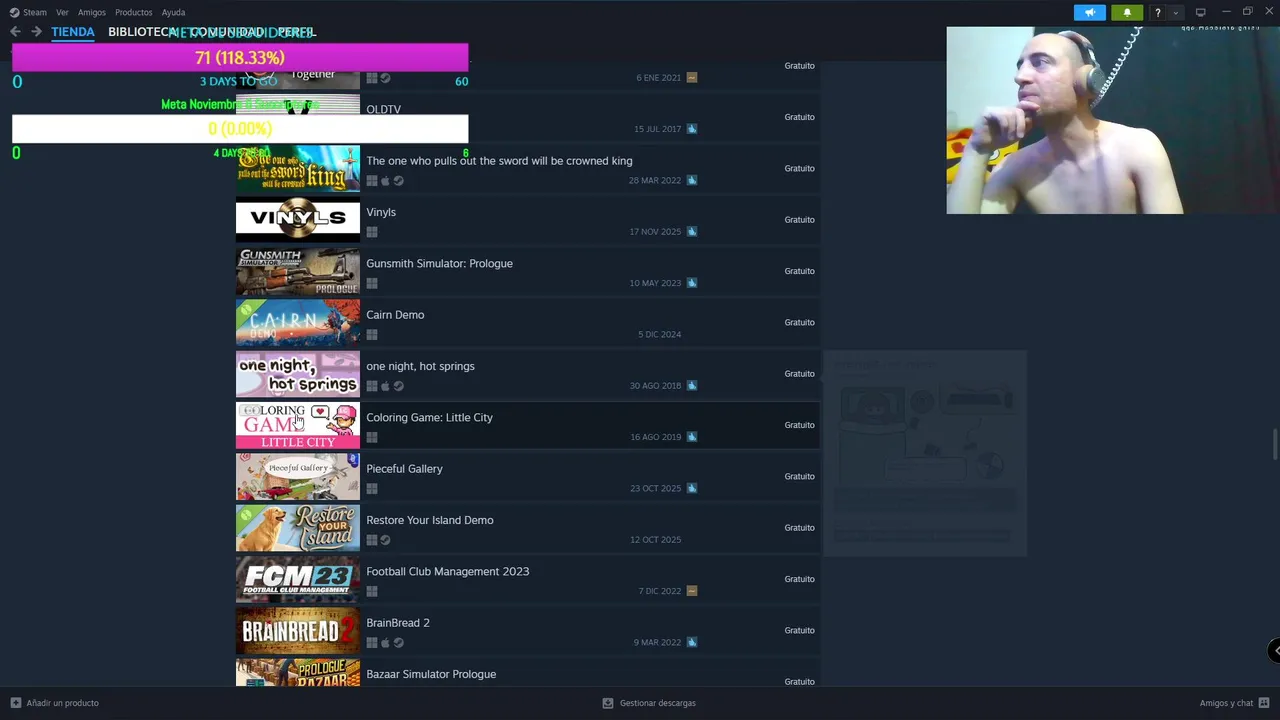Go forward with the right navigation arrow
This screenshot has width=1280, height=720.
pyautogui.click(x=36, y=32)
